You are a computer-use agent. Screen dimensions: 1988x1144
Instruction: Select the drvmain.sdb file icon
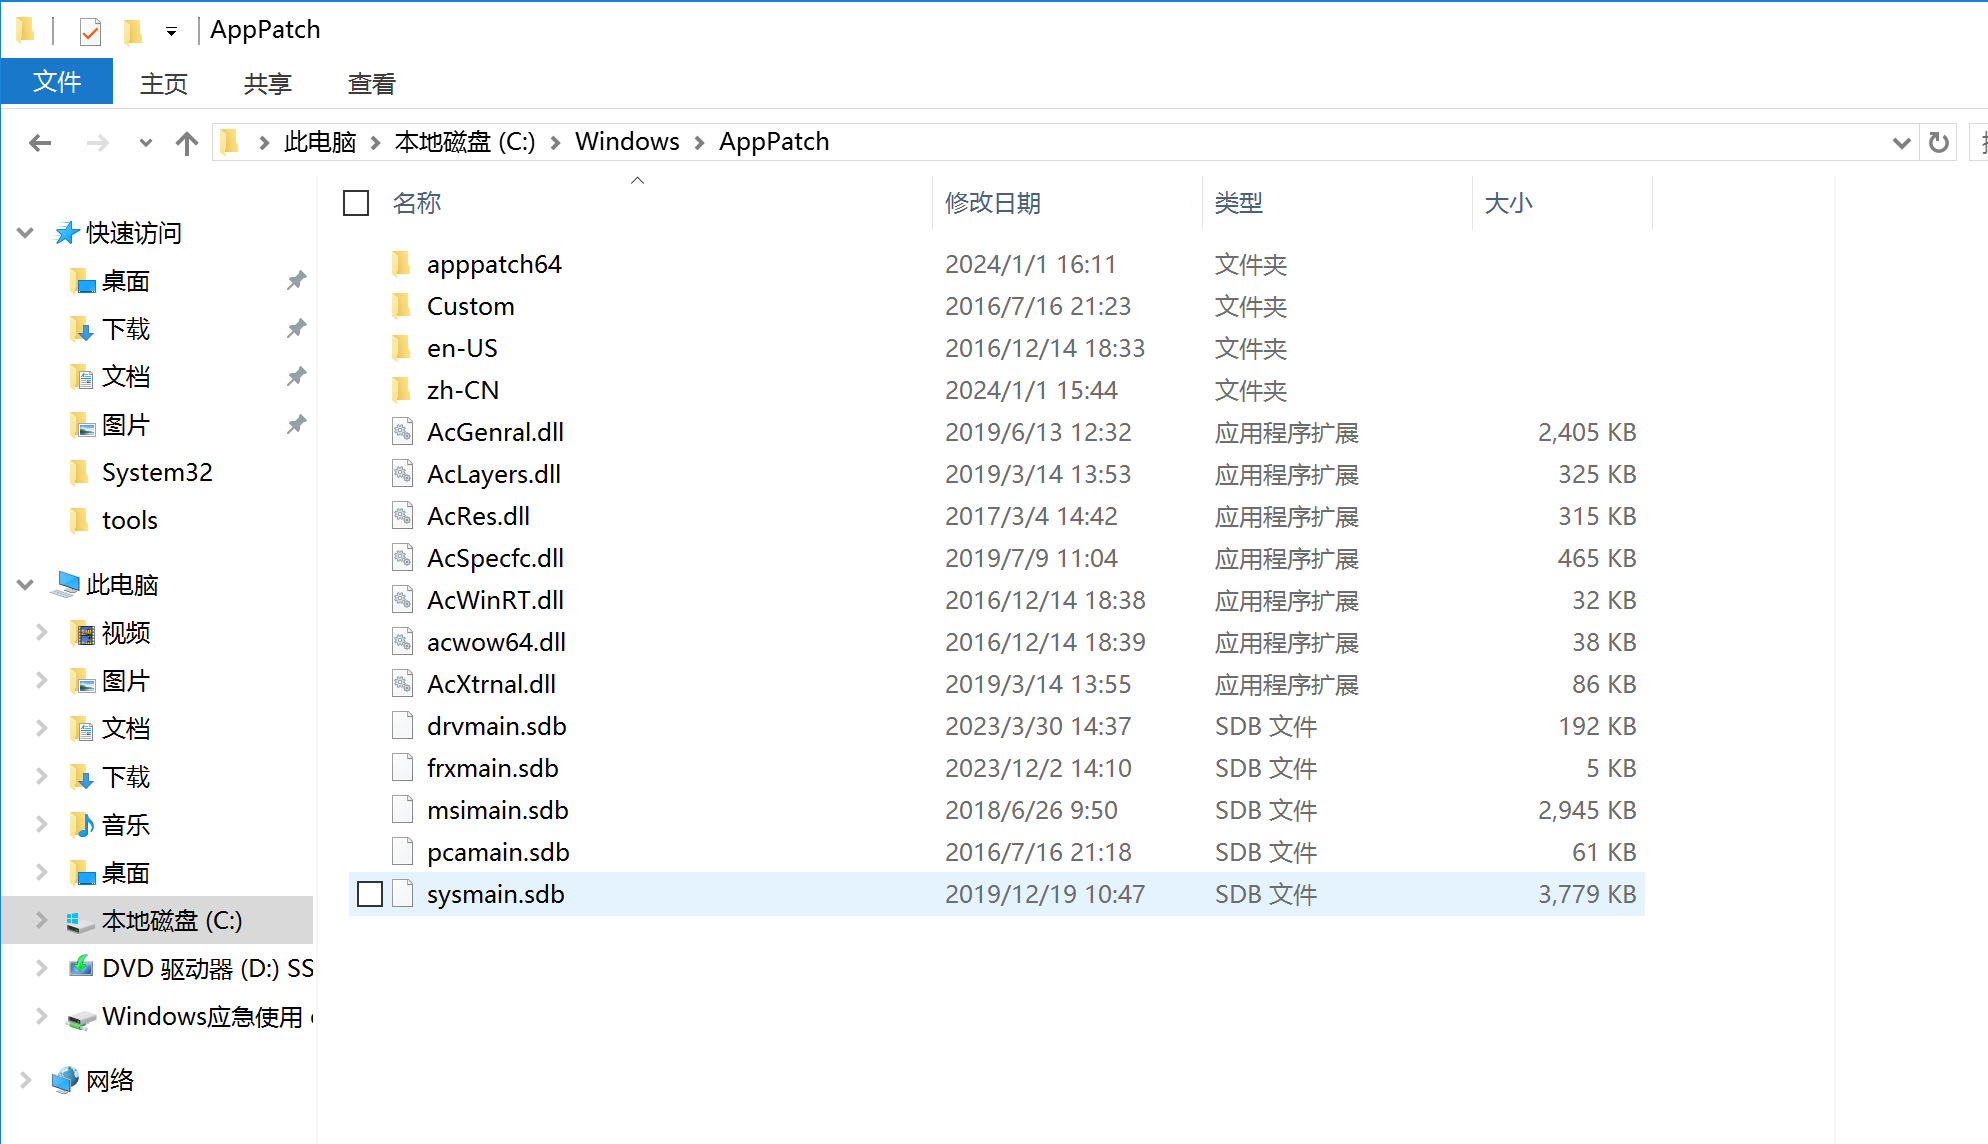tap(402, 726)
